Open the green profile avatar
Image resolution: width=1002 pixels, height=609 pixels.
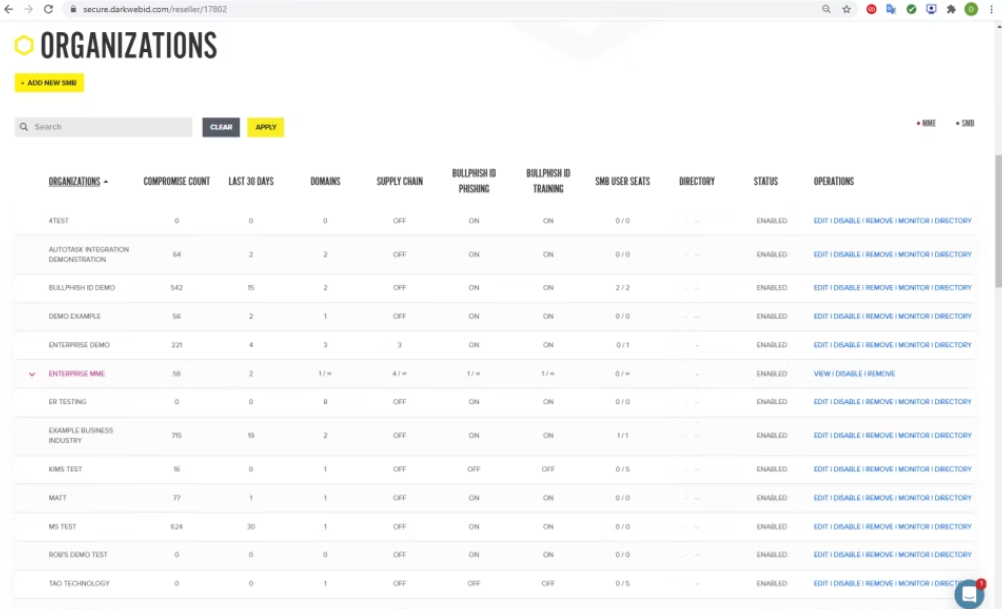(971, 9)
